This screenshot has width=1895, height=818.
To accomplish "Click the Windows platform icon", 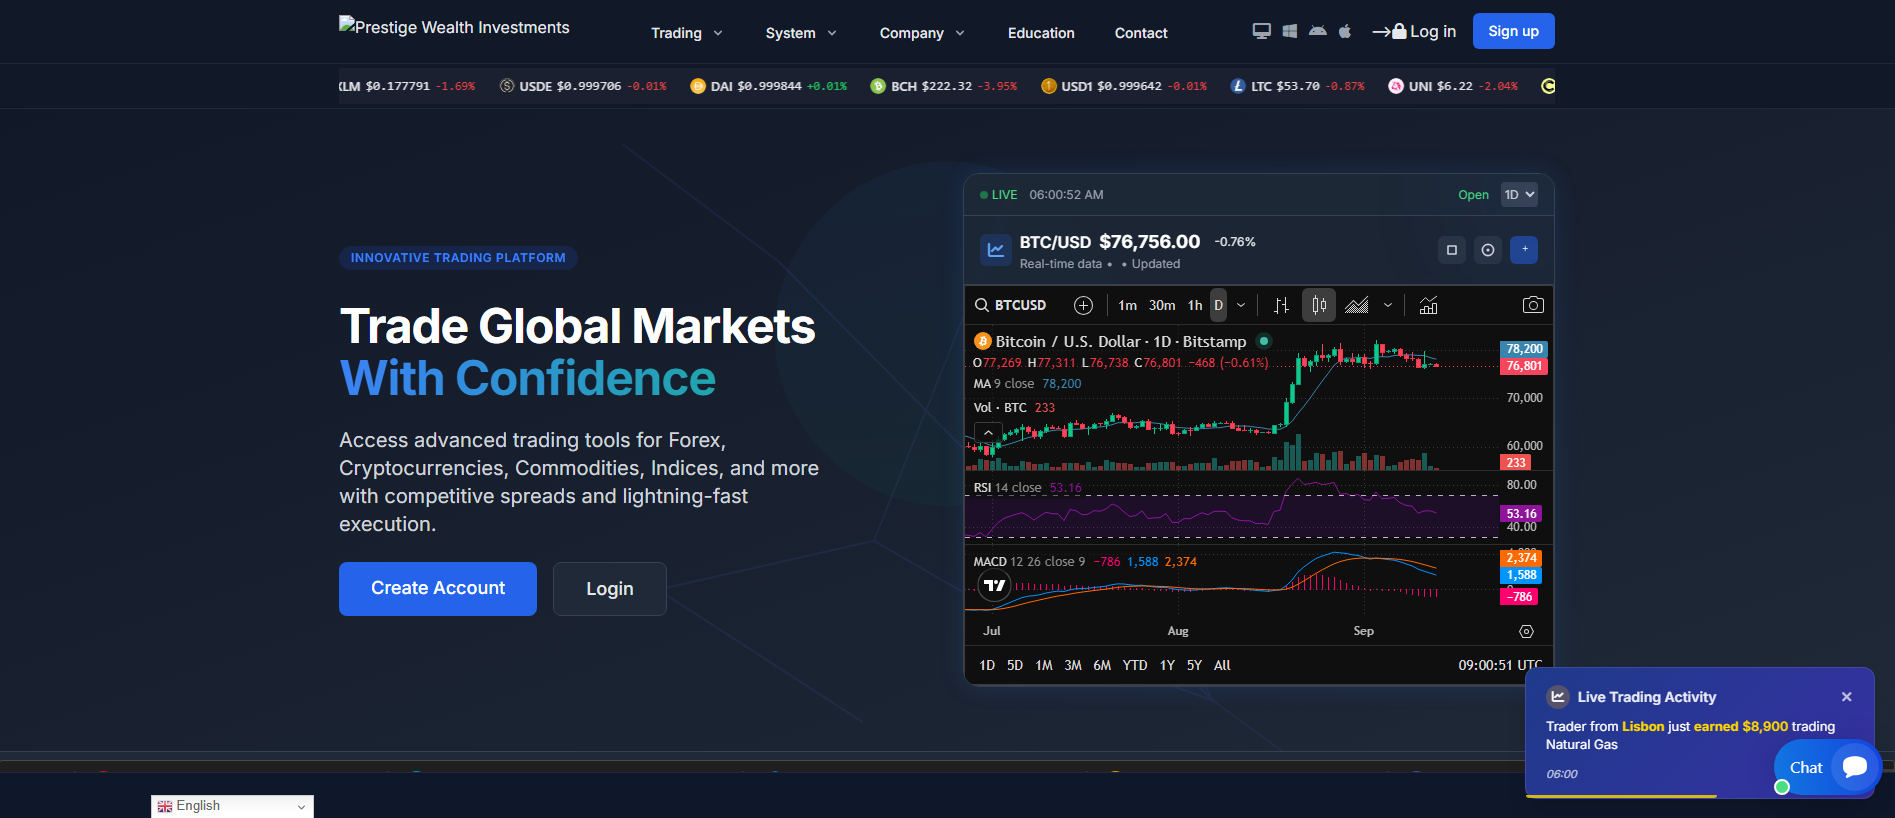I will click(1290, 31).
